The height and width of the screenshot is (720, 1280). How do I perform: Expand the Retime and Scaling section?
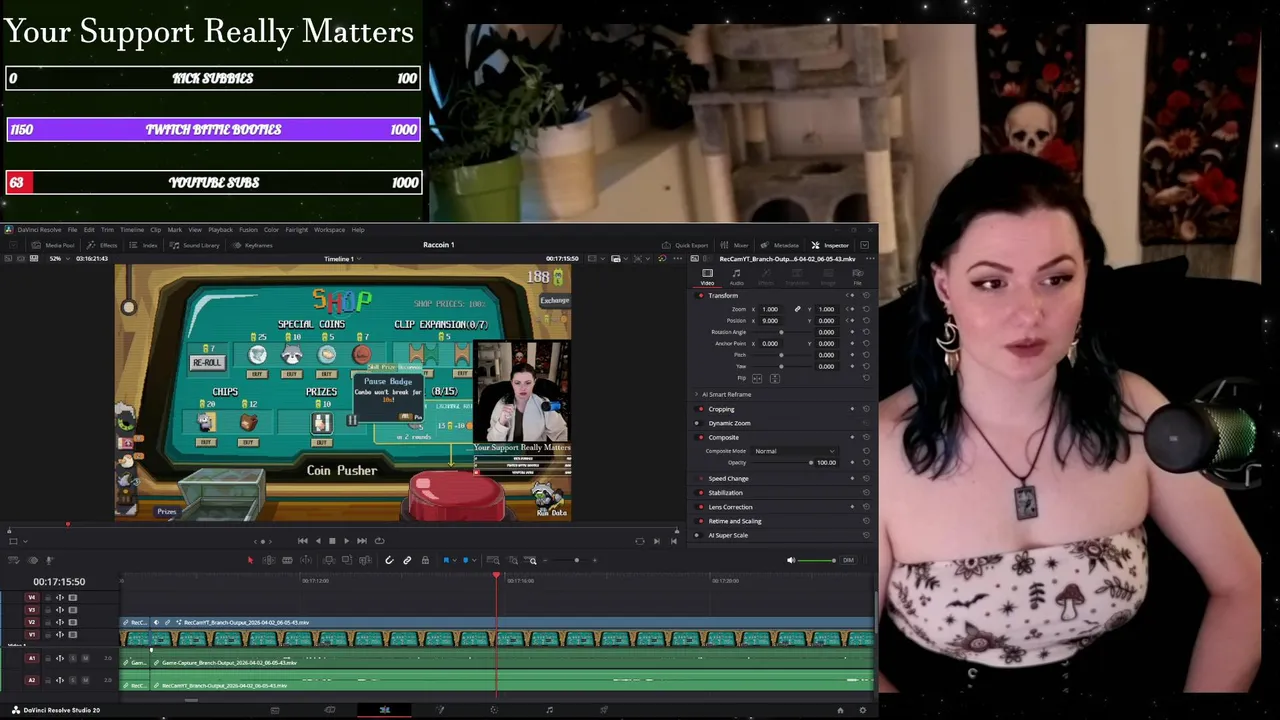point(735,521)
